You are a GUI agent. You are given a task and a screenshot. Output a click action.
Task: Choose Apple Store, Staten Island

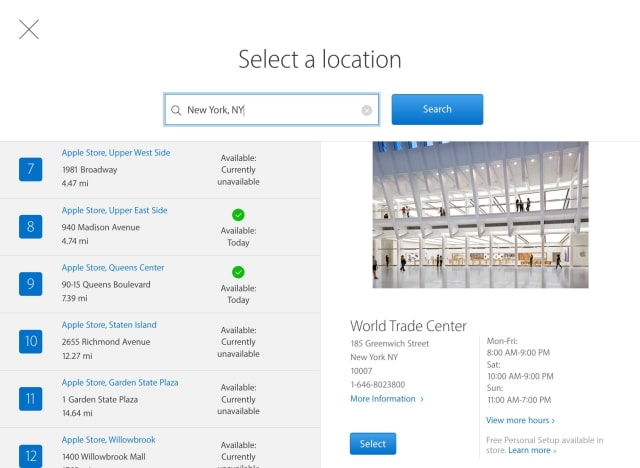click(109, 325)
